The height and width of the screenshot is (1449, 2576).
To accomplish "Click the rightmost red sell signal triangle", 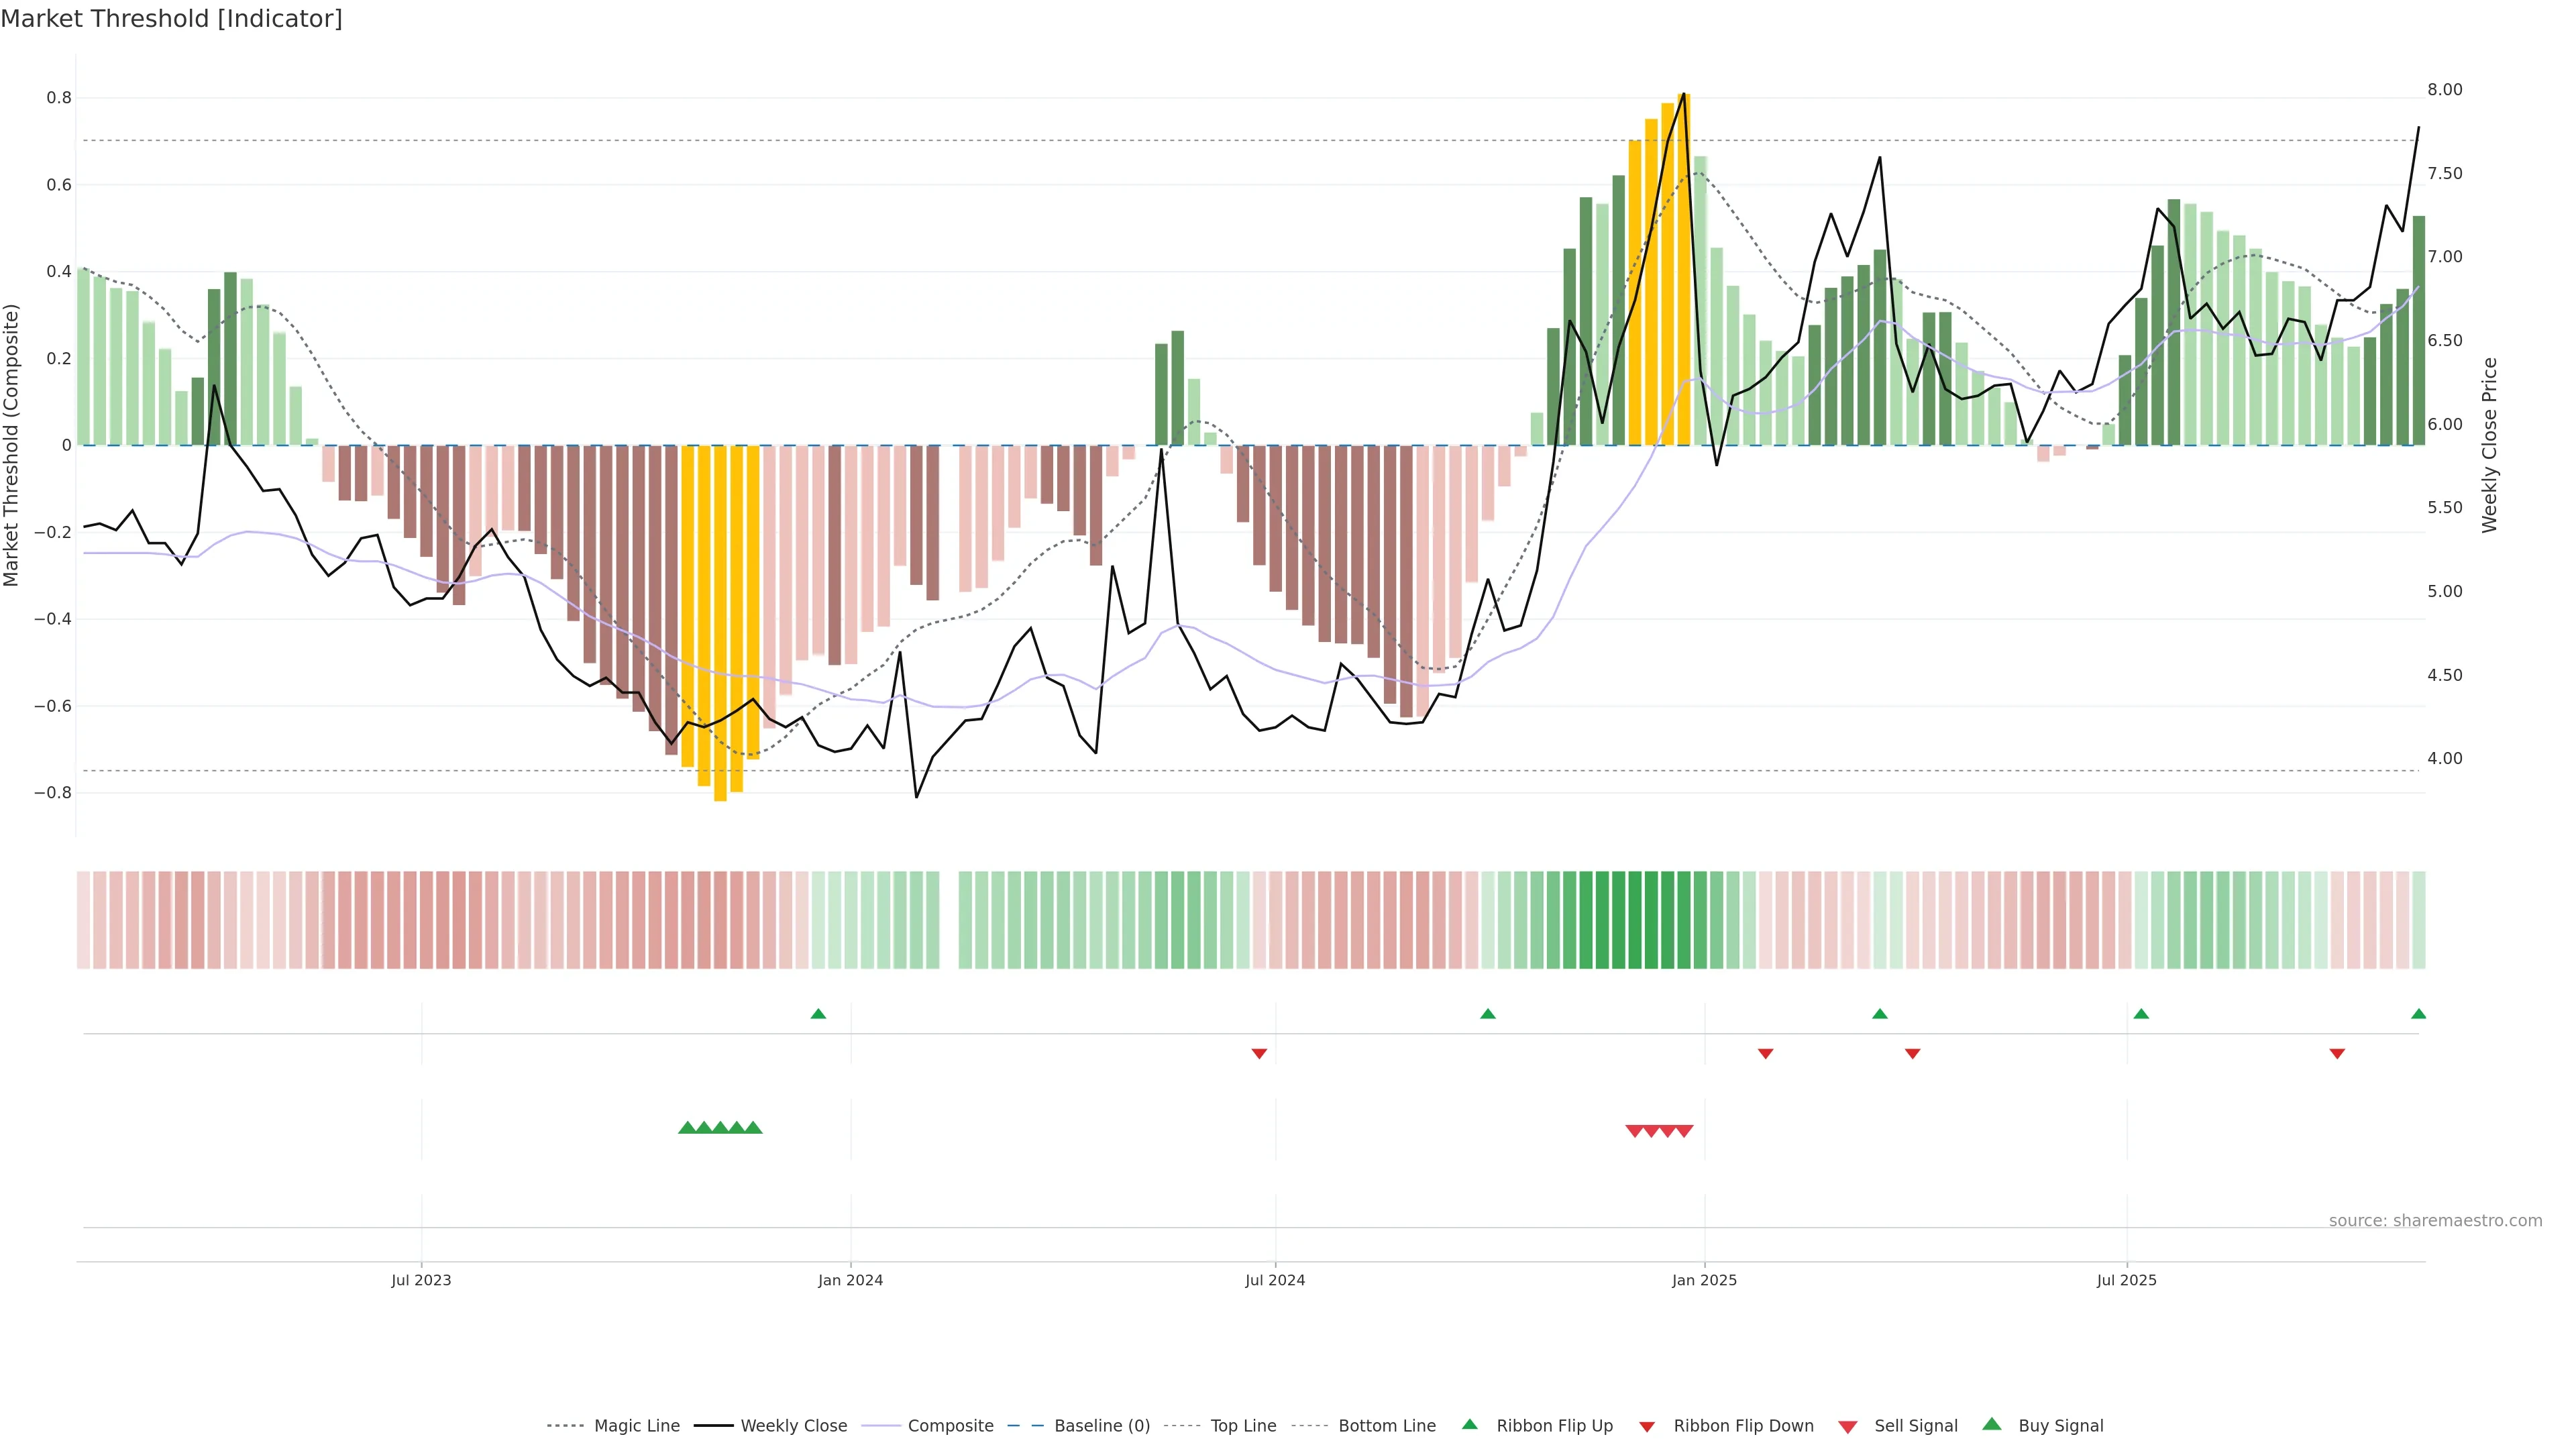I will pos(1685,1131).
